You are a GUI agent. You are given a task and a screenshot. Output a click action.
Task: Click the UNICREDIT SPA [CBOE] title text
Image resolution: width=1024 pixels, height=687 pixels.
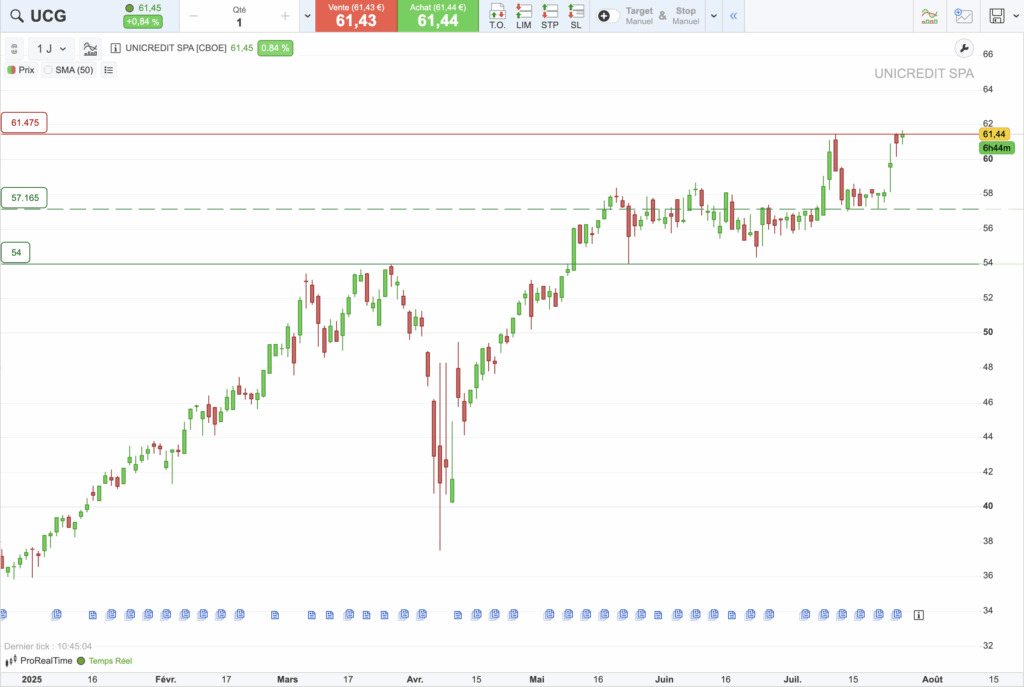pyautogui.click(x=176, y=48)
